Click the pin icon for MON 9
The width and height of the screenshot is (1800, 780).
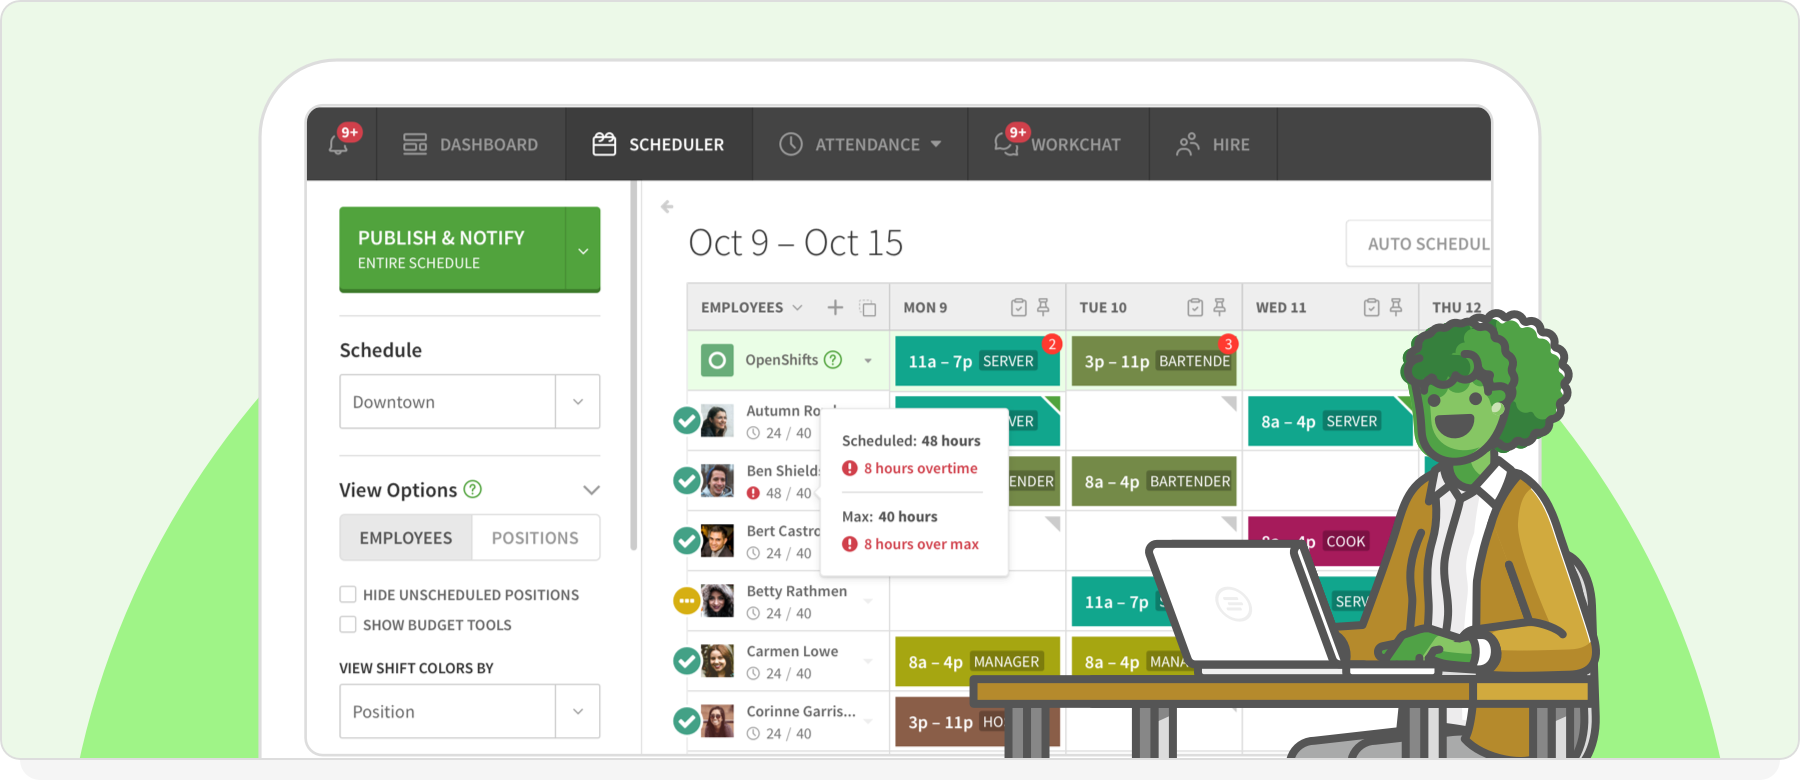(x=1043, y=307)
